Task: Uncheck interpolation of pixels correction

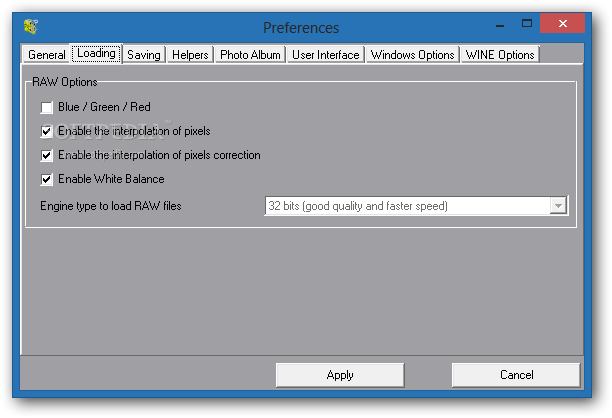Action: 46,155
